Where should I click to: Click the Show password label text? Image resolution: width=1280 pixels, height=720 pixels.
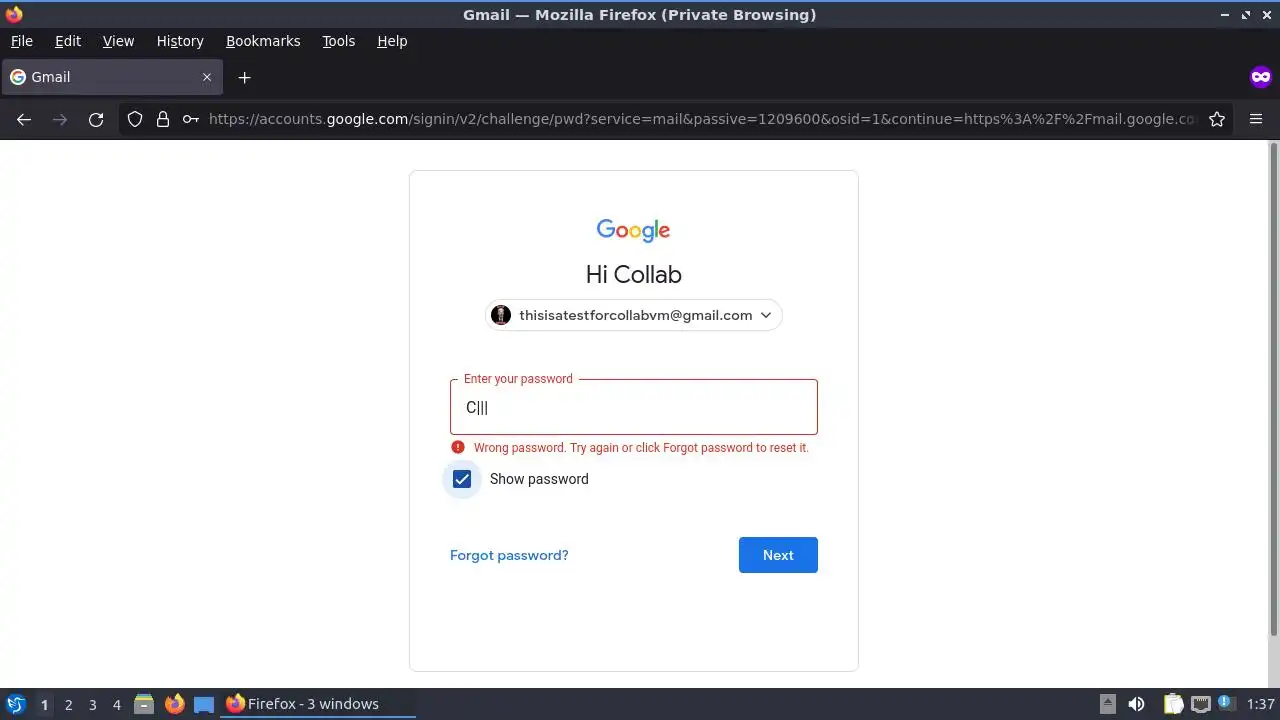click(539, 479)
